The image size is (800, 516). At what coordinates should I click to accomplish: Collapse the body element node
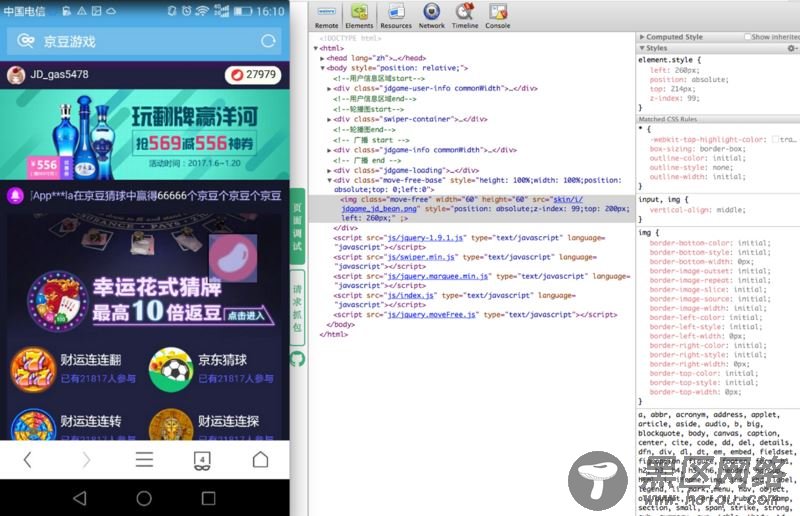[322, 68]
